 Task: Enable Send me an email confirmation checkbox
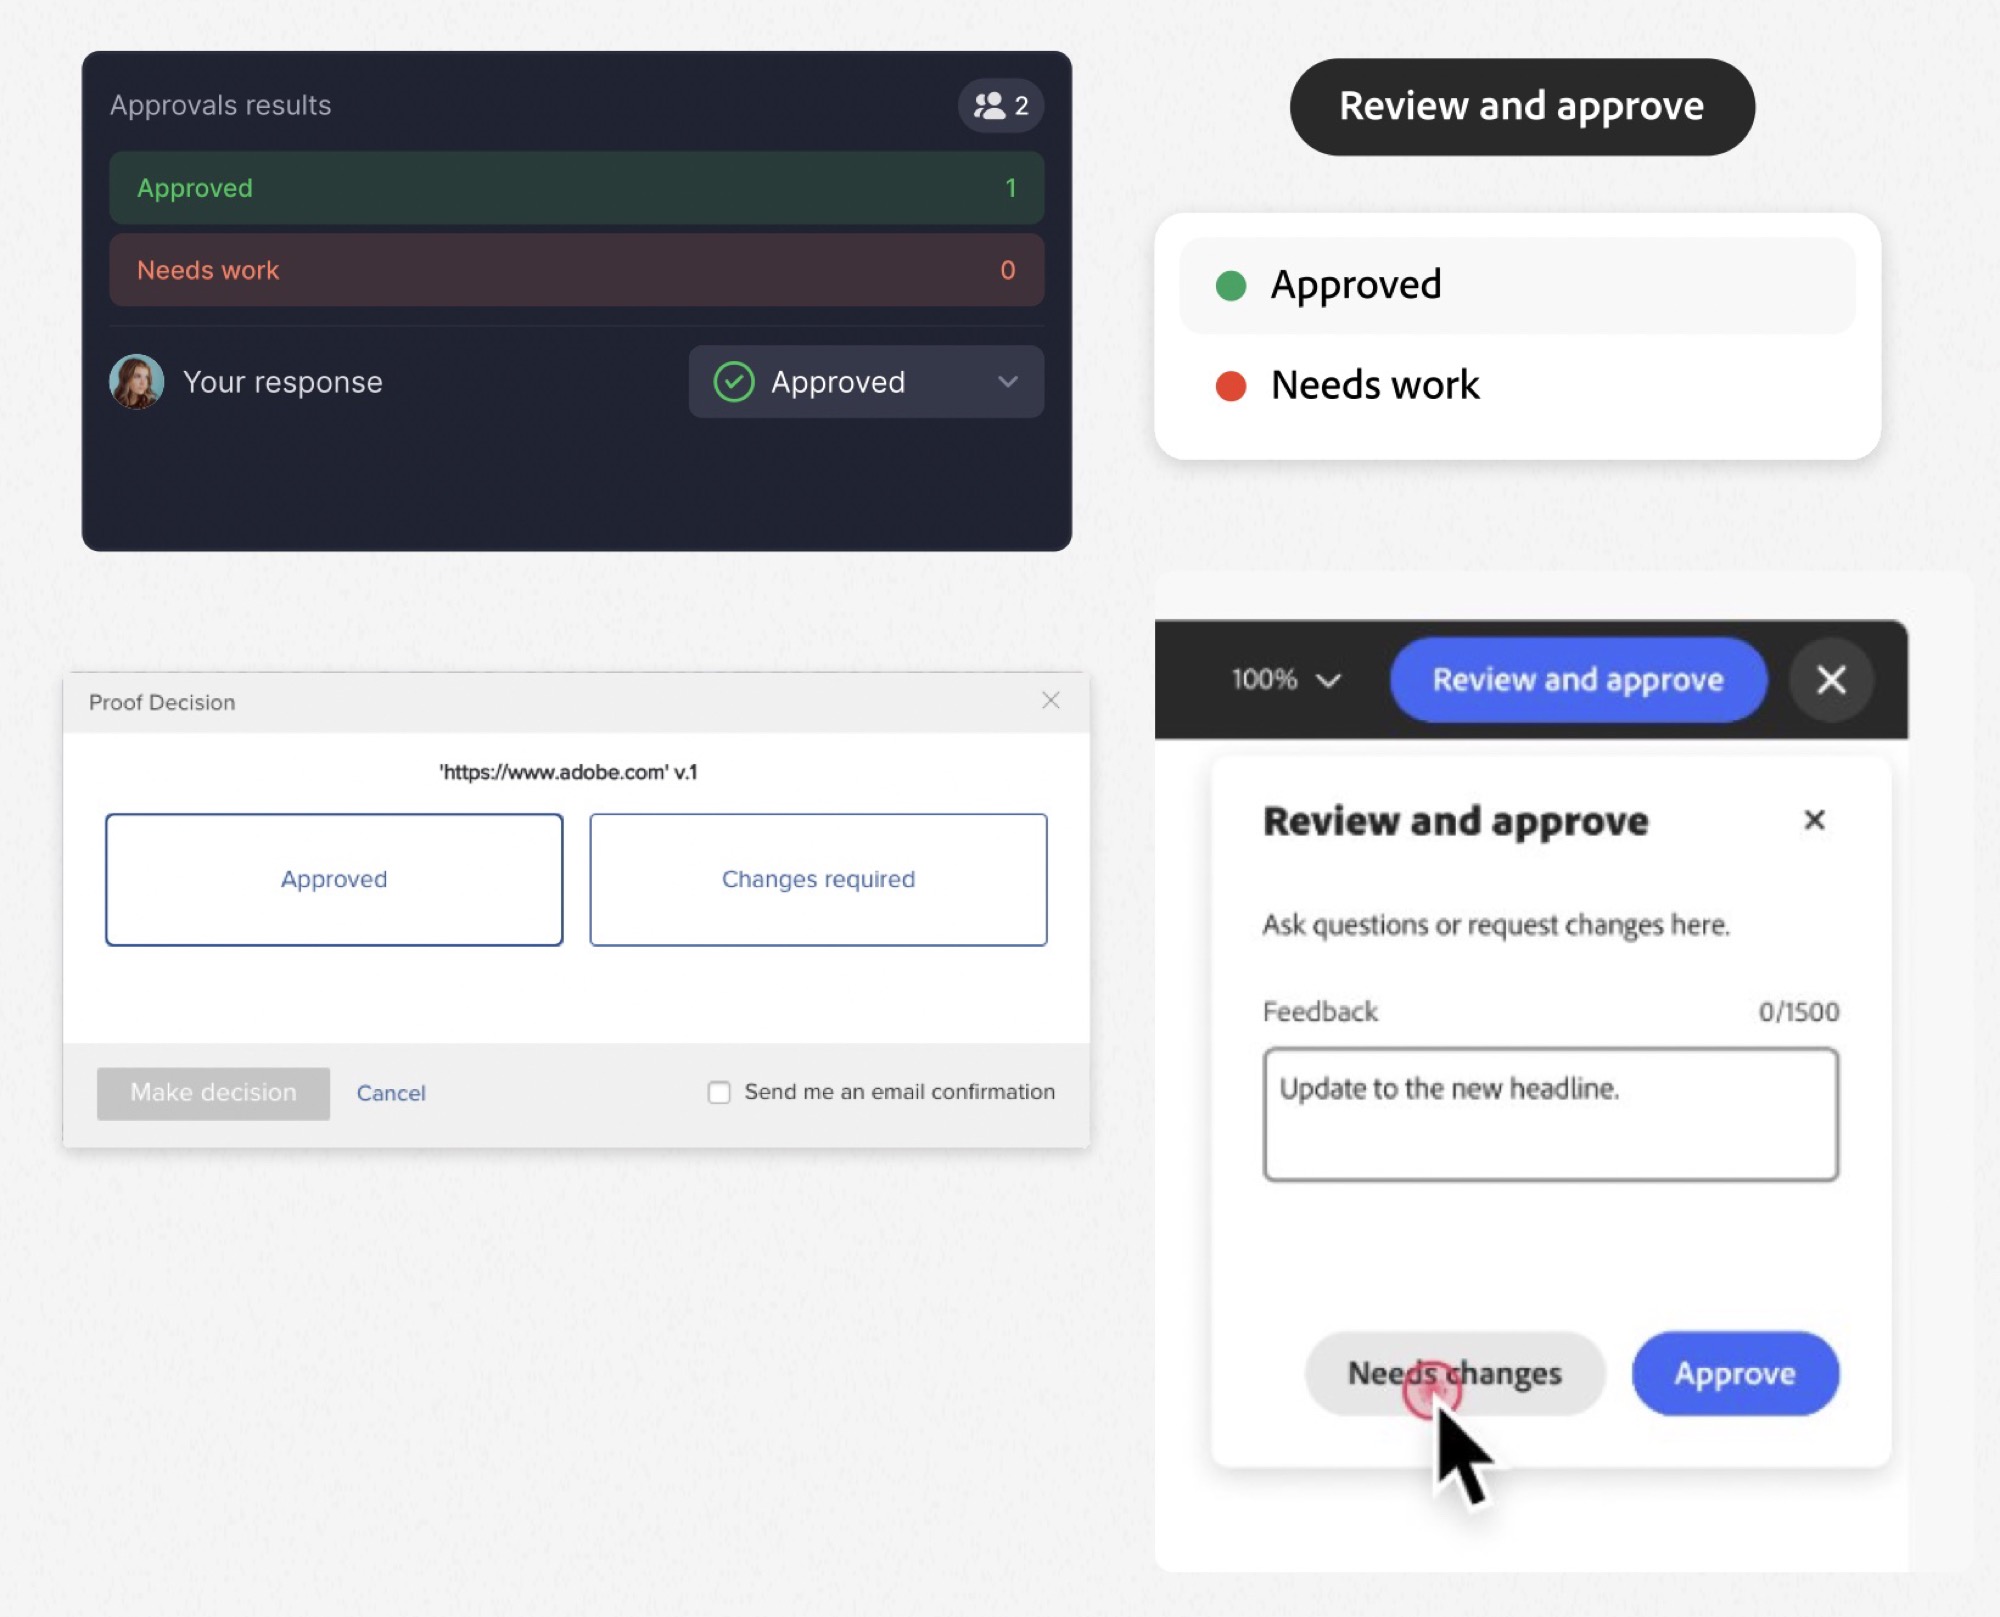coord(719,1092)
